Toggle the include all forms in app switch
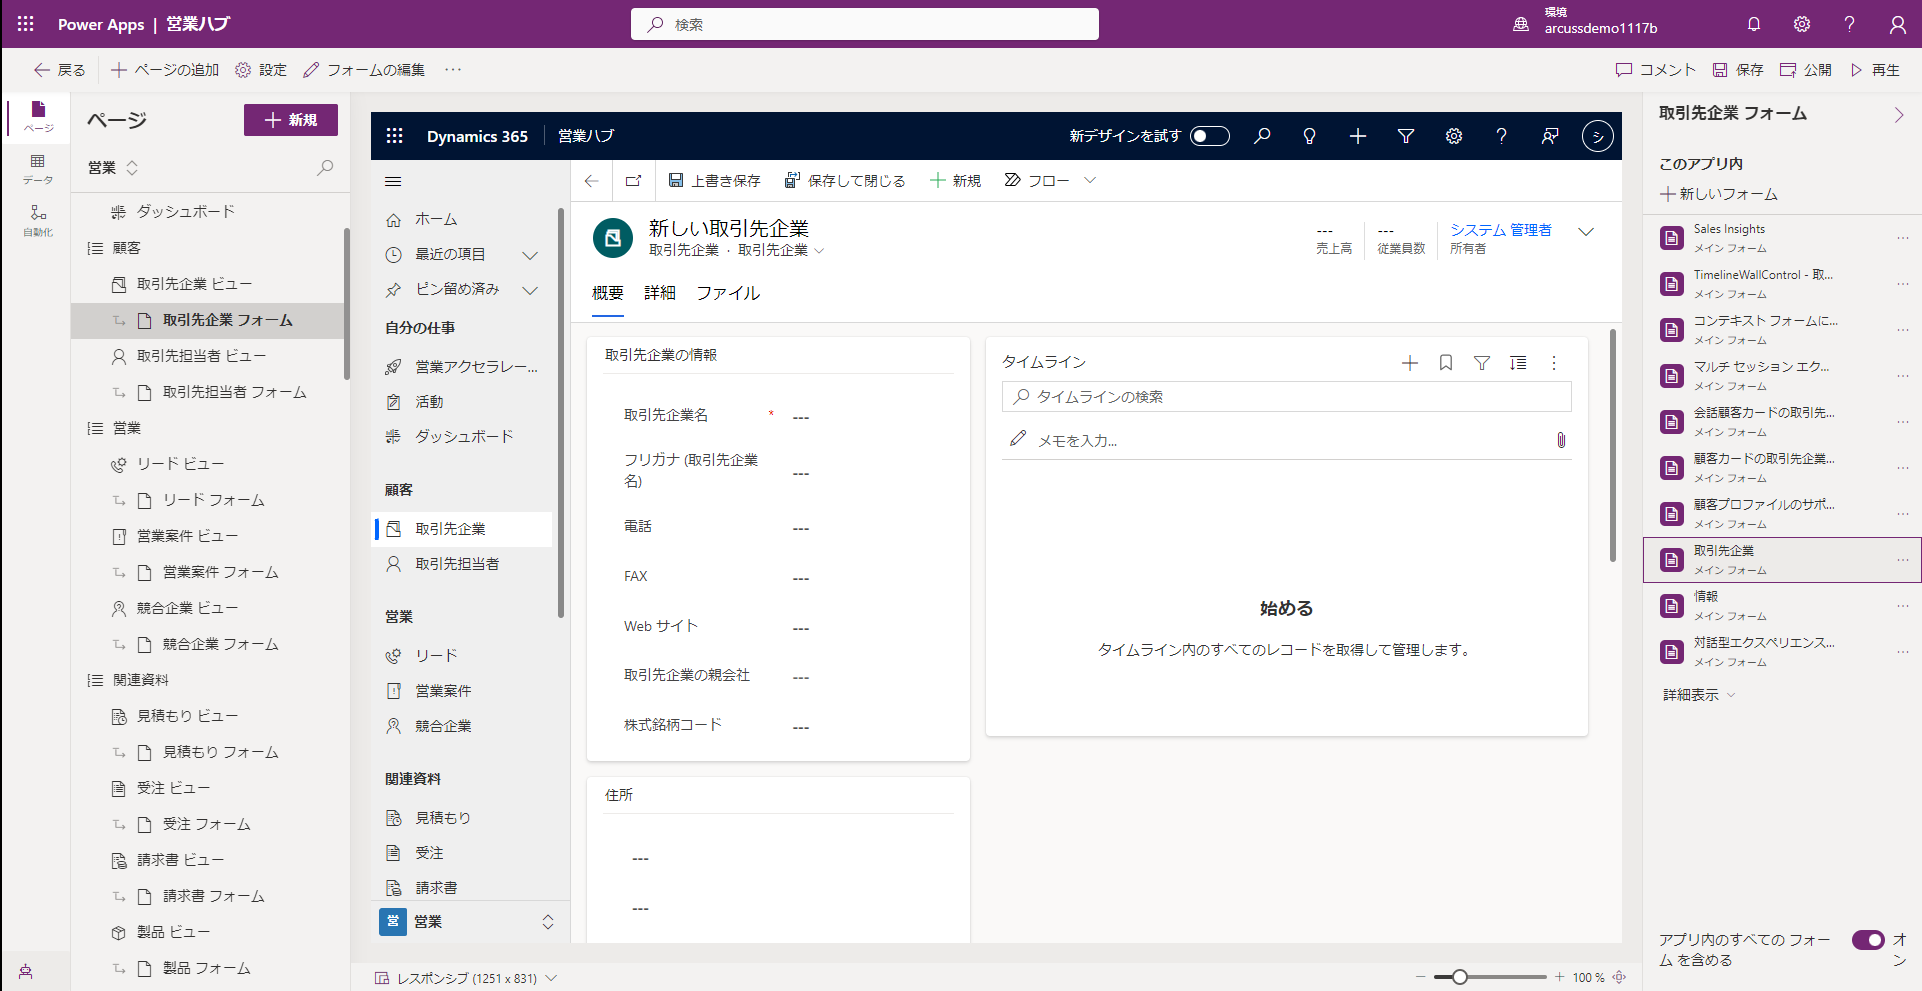 coord(1868,940)
